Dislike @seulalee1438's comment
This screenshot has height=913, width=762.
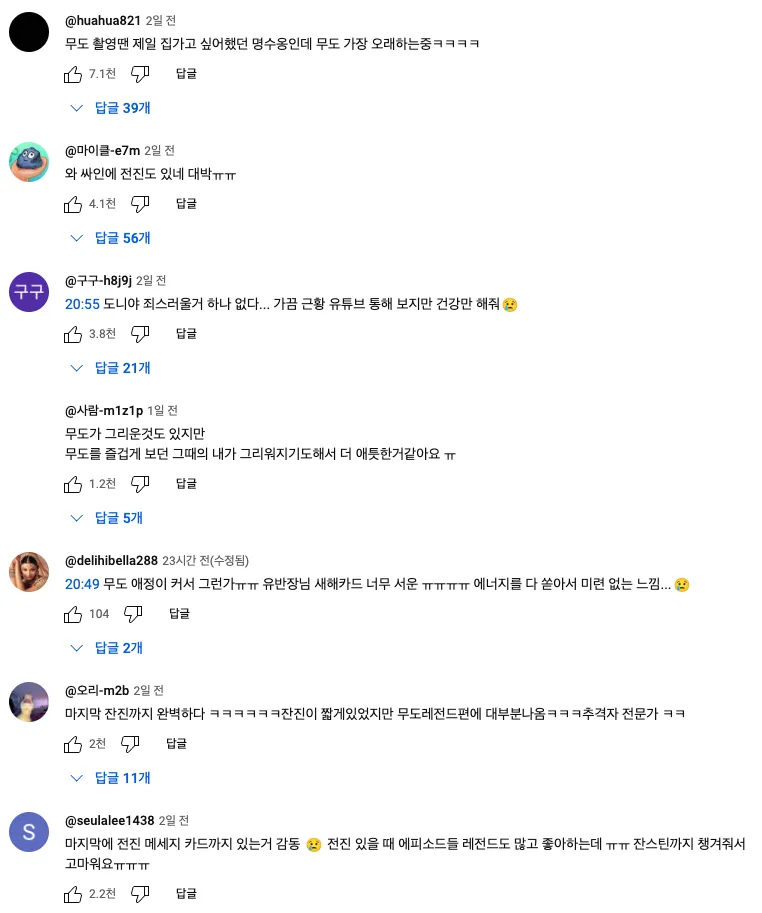point(140,893)
